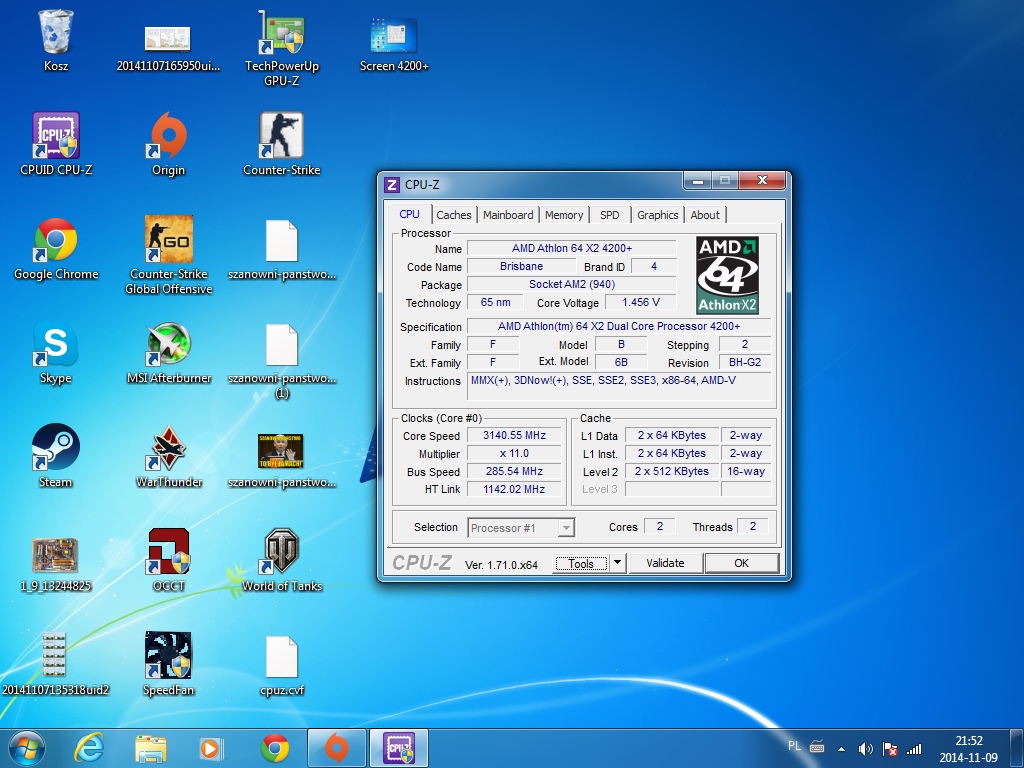Image resolution: width=1024 pixels, height=768 pixels.
Task: Click the Technology value 65 nm
Action: coord(495,302)
